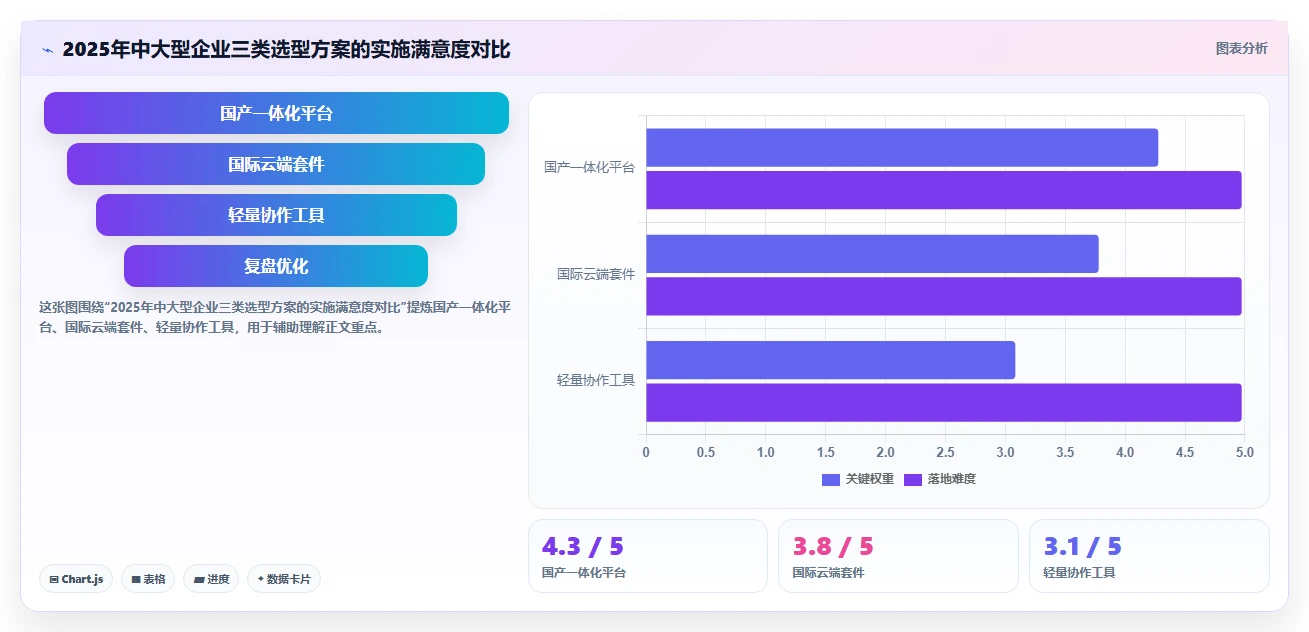This screenshot has width=1309, height=632.
Task: Click the y-axis label 国产一体化平台
Action: (589, 168)
